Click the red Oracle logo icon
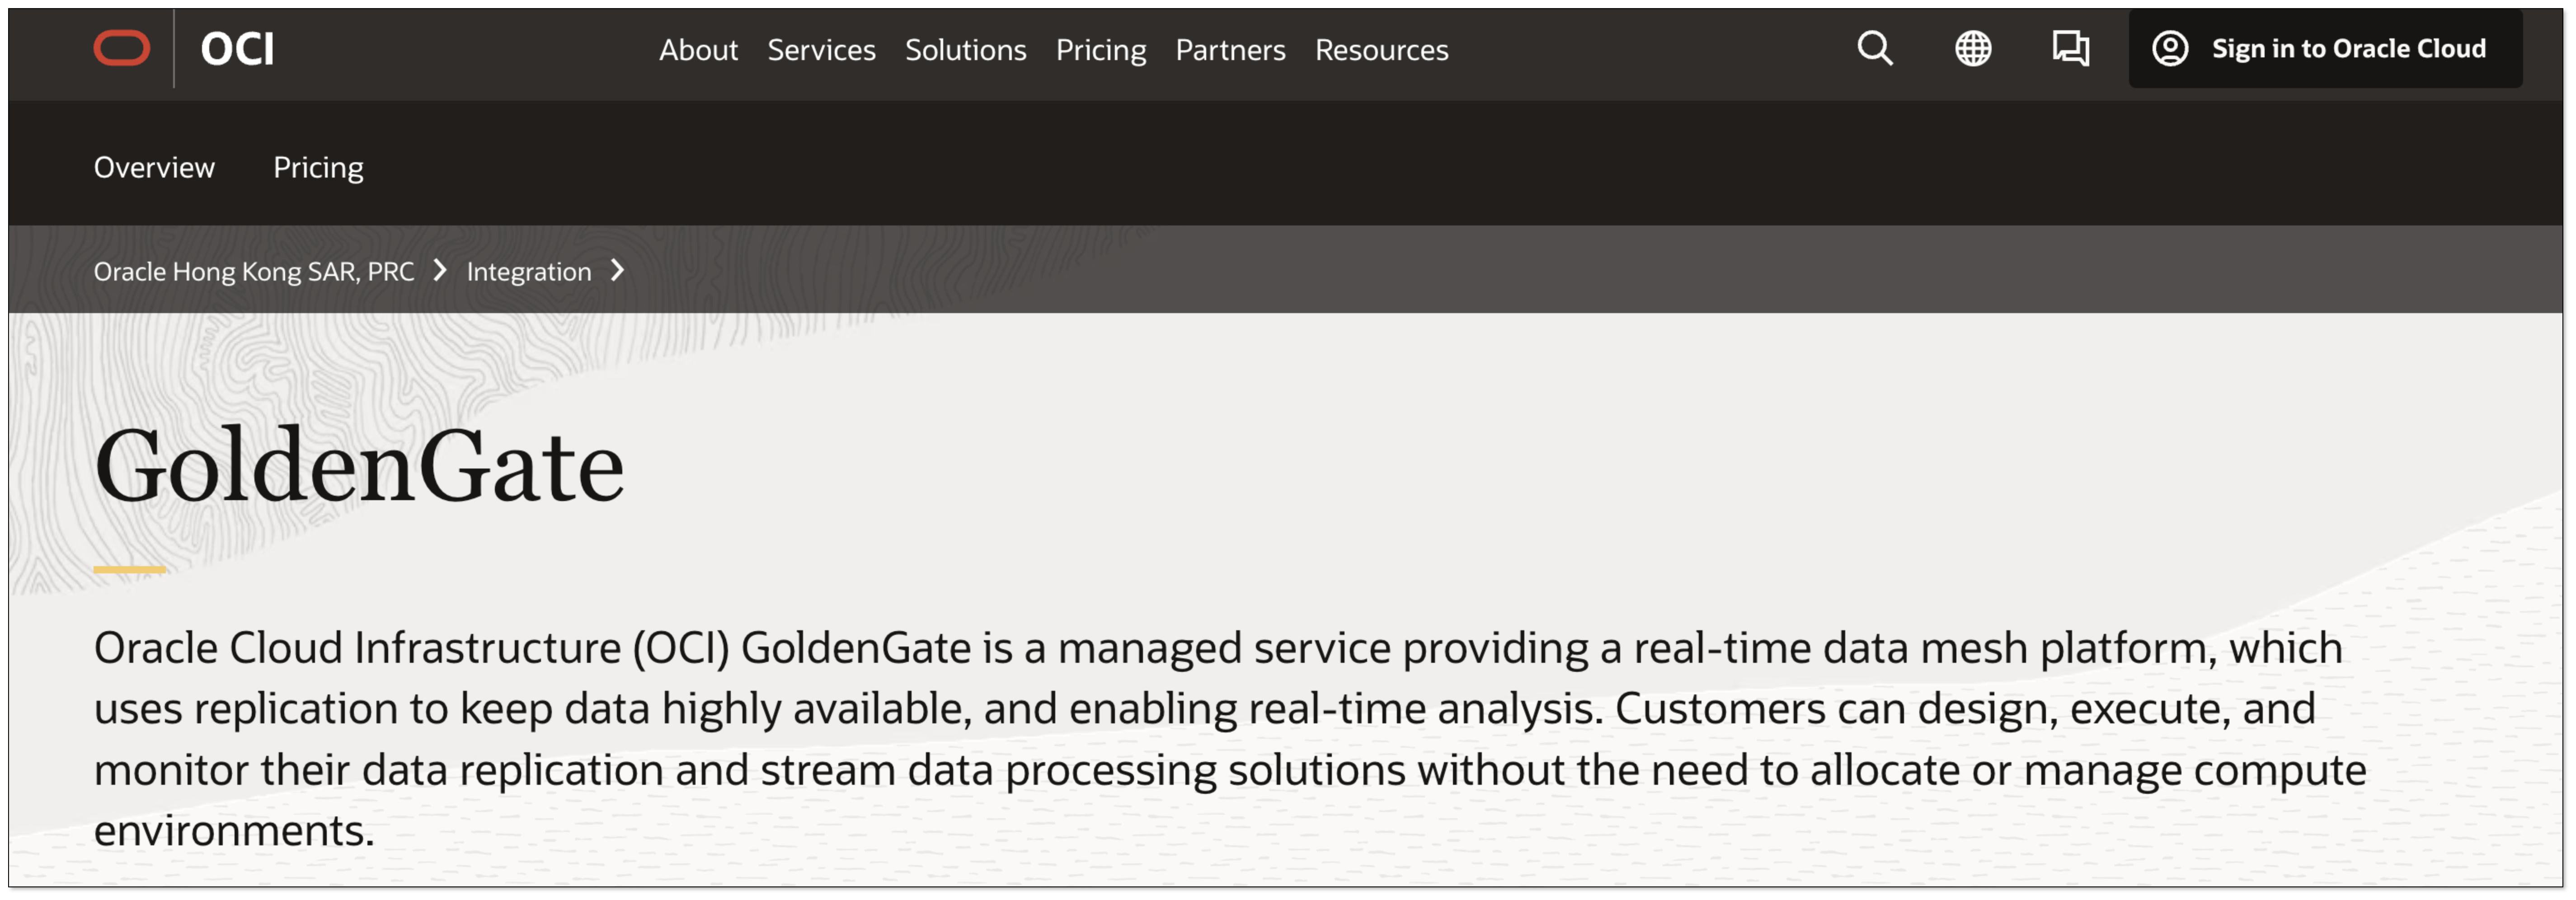2576x900 pixels. [x=122, y=48]
